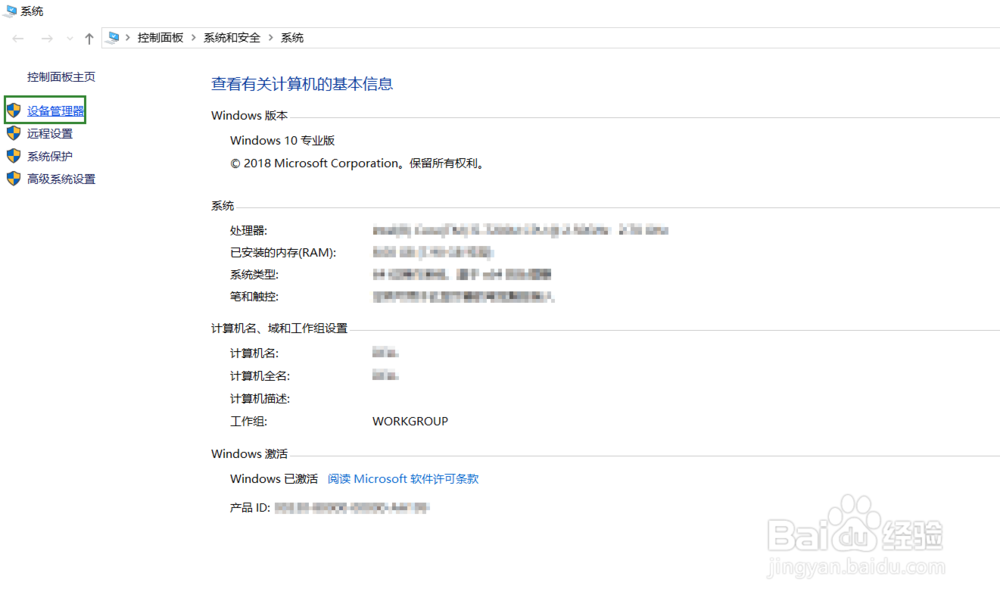Screen dimensions: 1000x601
Task: Click the 系统类型: label
Action: pos(254,274)
